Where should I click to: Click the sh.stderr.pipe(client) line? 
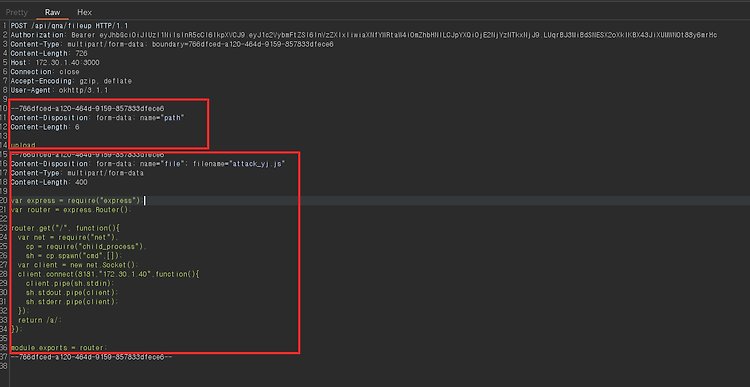[72, 301]
